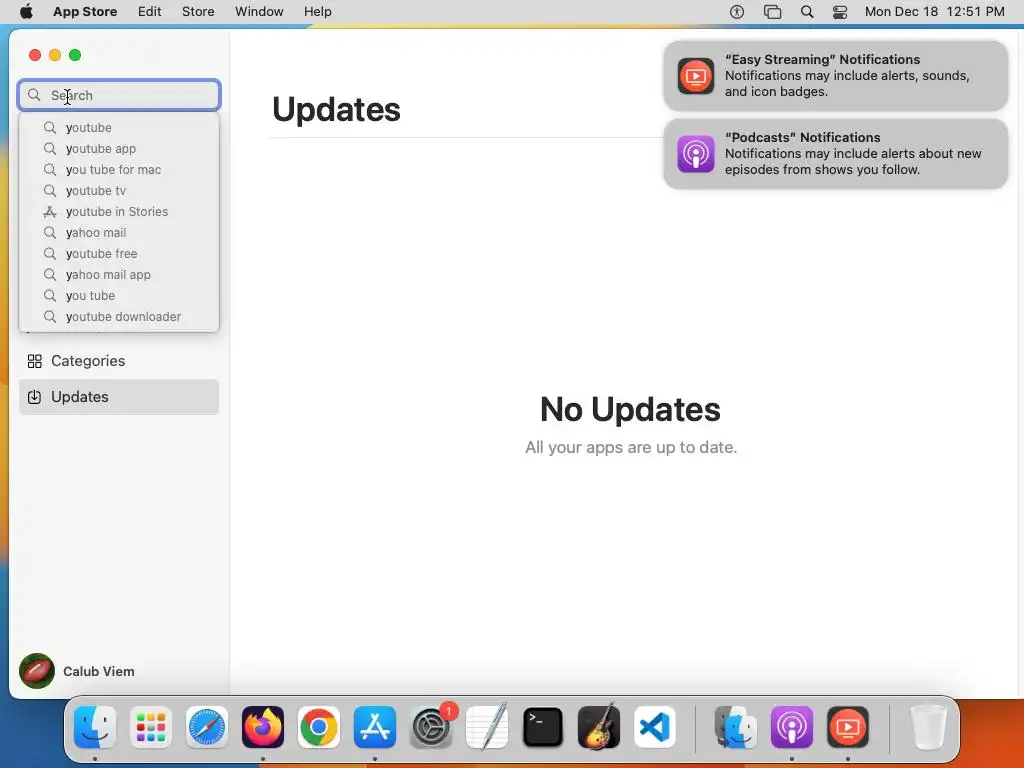This screenshot has width=1024, height=768.
Task: Click the Accessibility shortcut icon in menu bar
Action: (737, 12)
